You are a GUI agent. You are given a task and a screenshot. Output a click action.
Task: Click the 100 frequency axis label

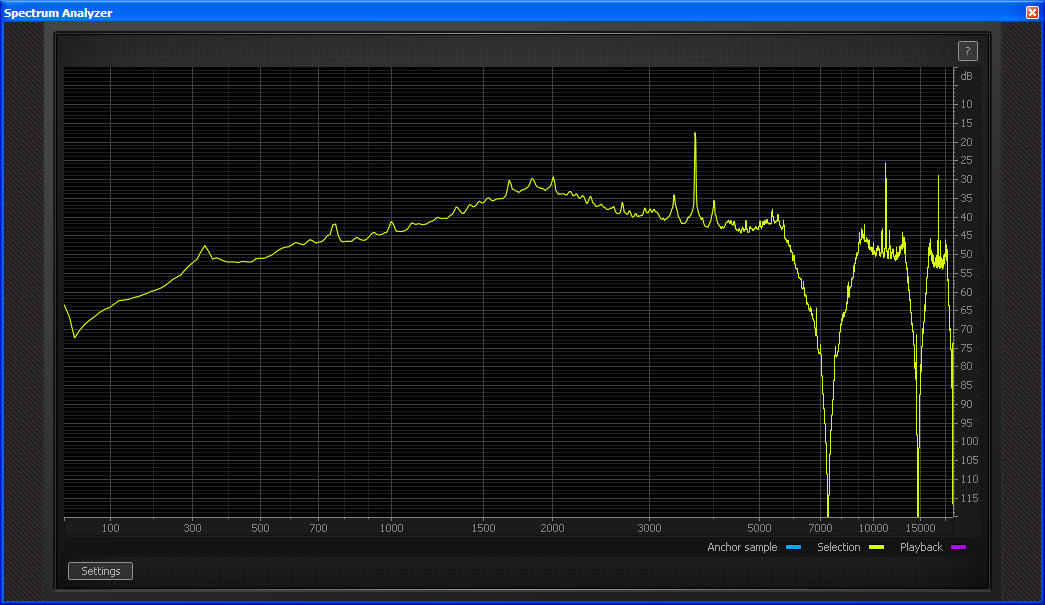(110, 528)
